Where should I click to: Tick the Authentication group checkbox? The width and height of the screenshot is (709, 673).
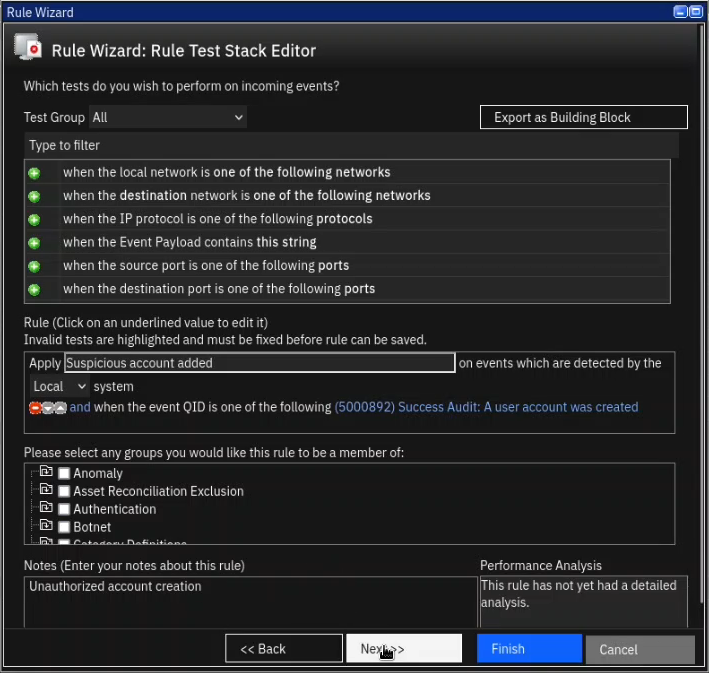(64, 510)
